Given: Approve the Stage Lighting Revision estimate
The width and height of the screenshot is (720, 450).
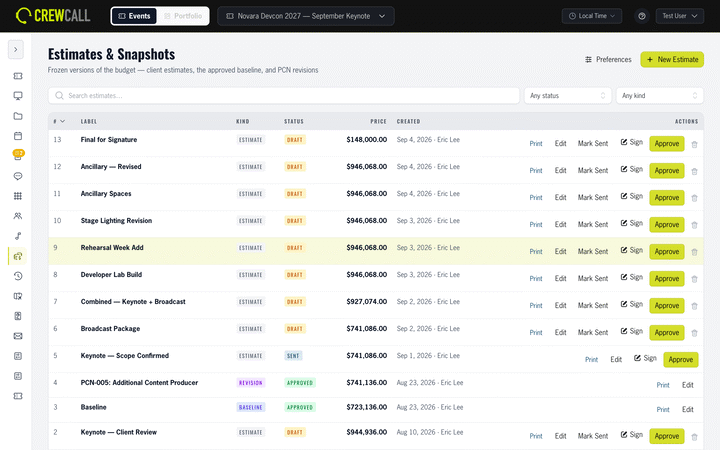Looking at the screenshot, I should click(x=667, y=225).
